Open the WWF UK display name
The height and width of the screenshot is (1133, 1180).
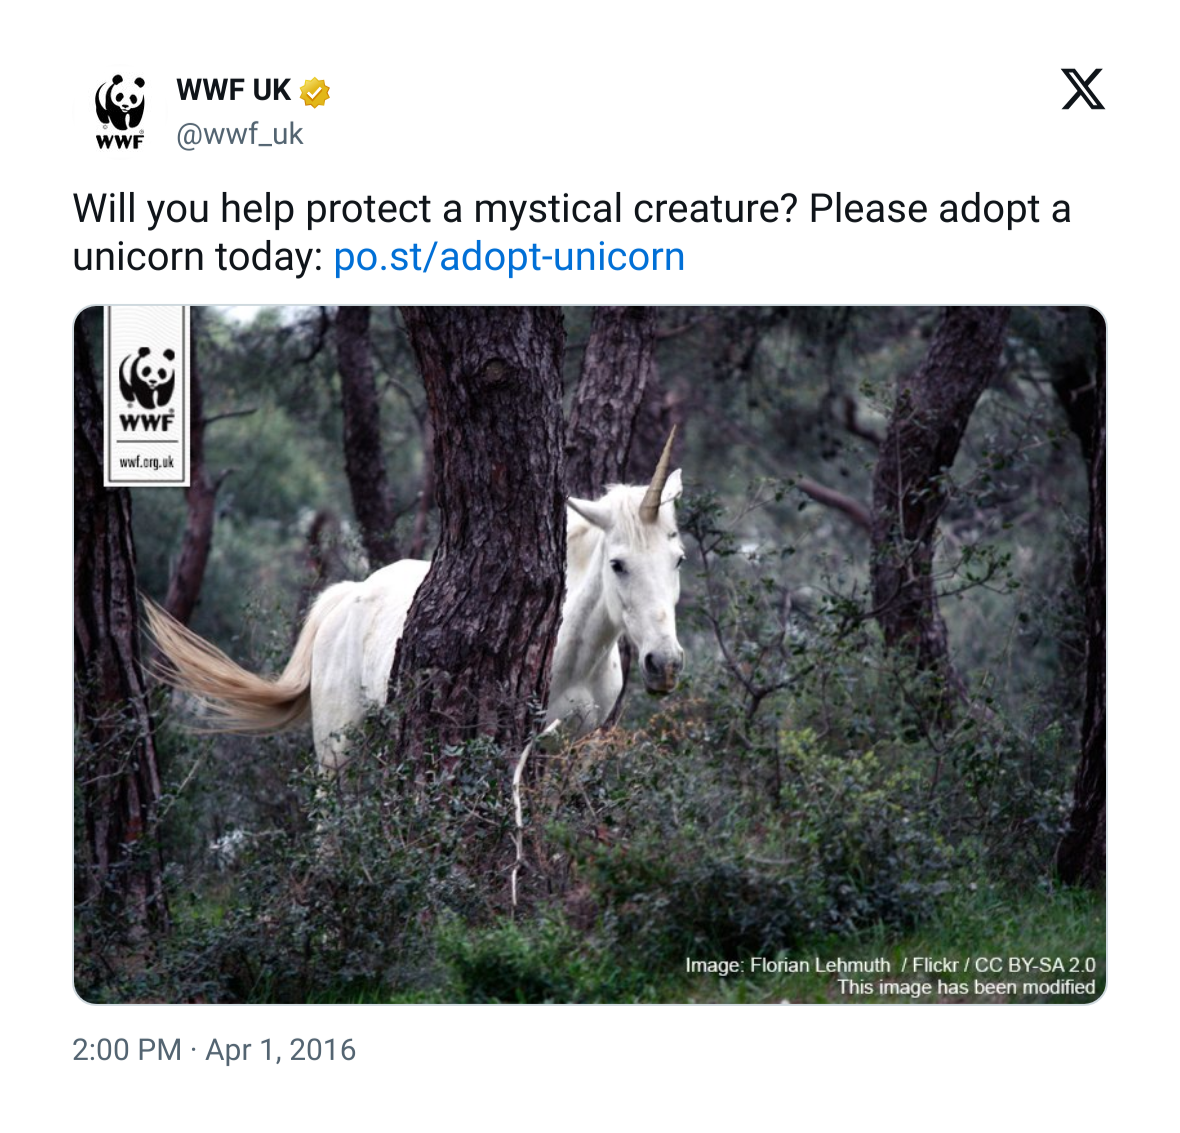pyautogui.click(x=233, y=90)
